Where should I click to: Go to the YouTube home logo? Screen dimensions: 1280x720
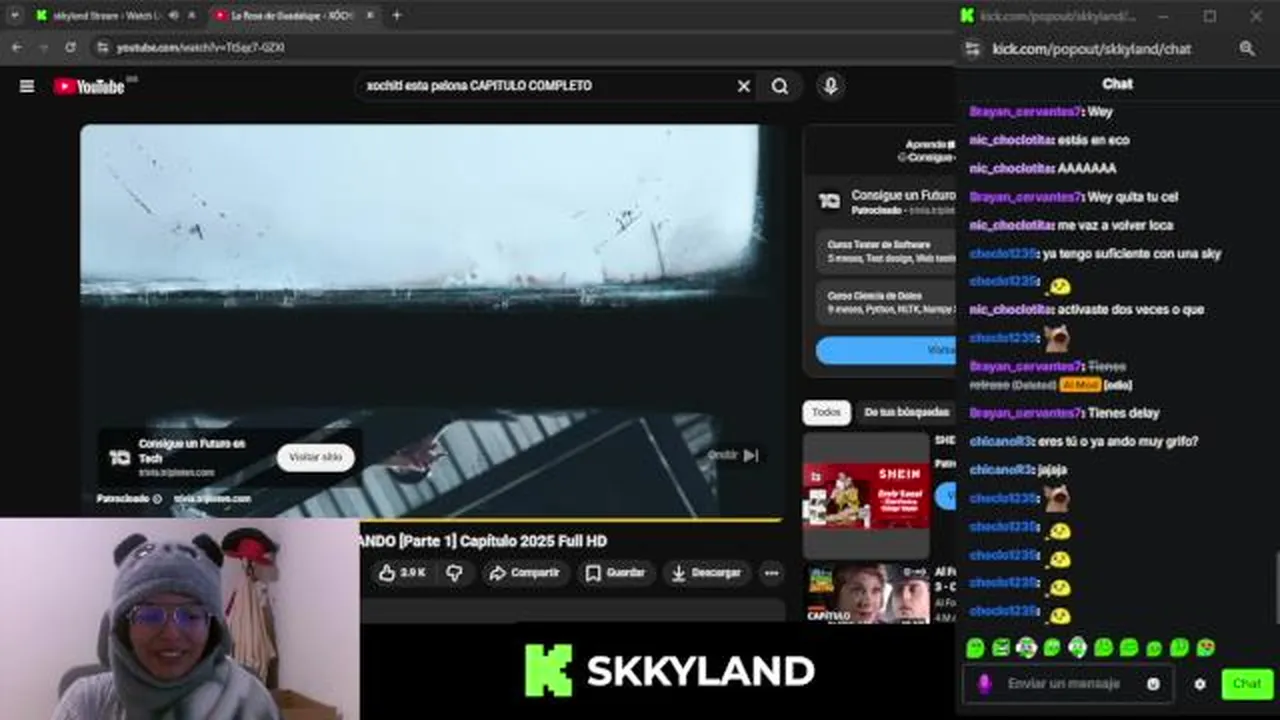point(89,87)
